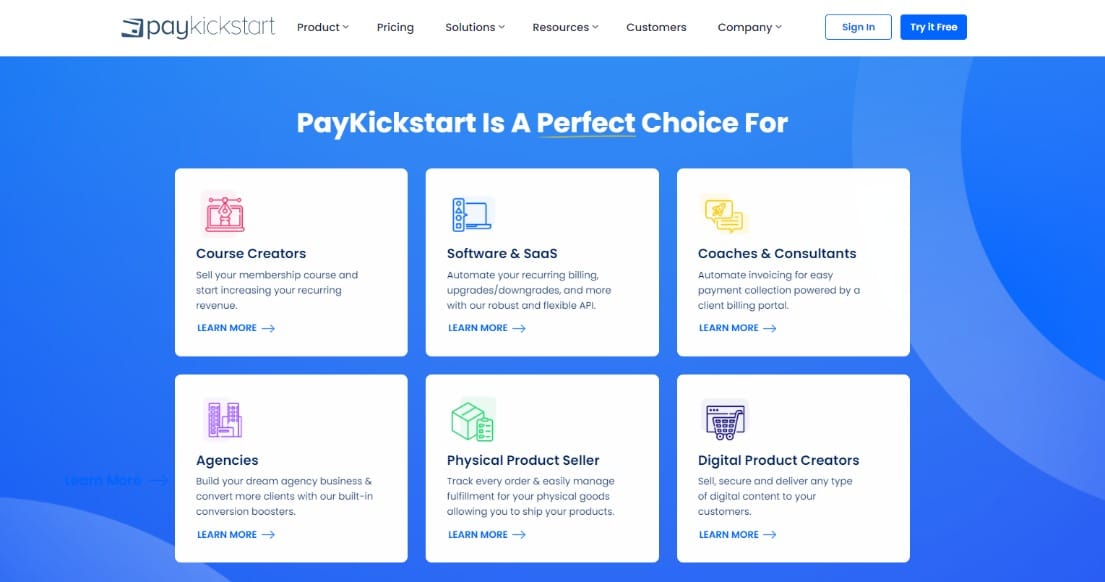Open the Company dropdown menu
Image resolution: width=1105 pixels, height=582 pixels.
[x=749, y=27]
